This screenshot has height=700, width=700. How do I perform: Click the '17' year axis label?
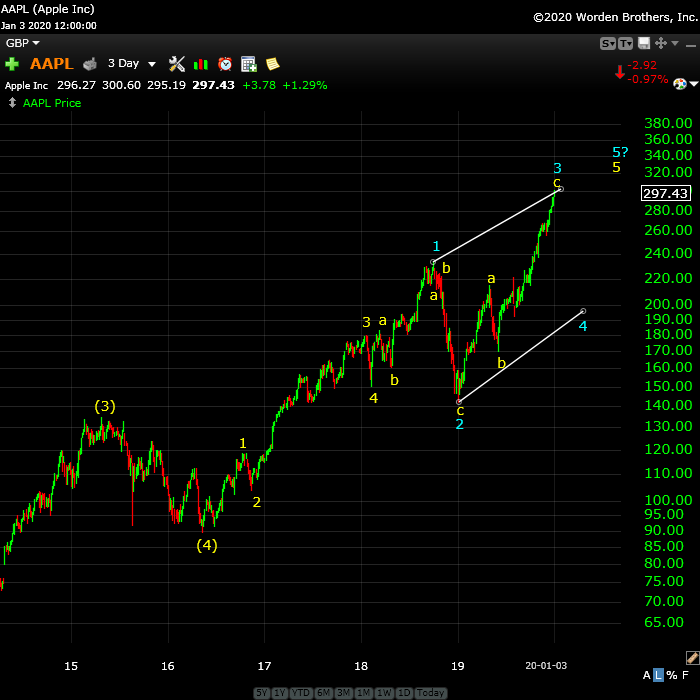point(264,666)
